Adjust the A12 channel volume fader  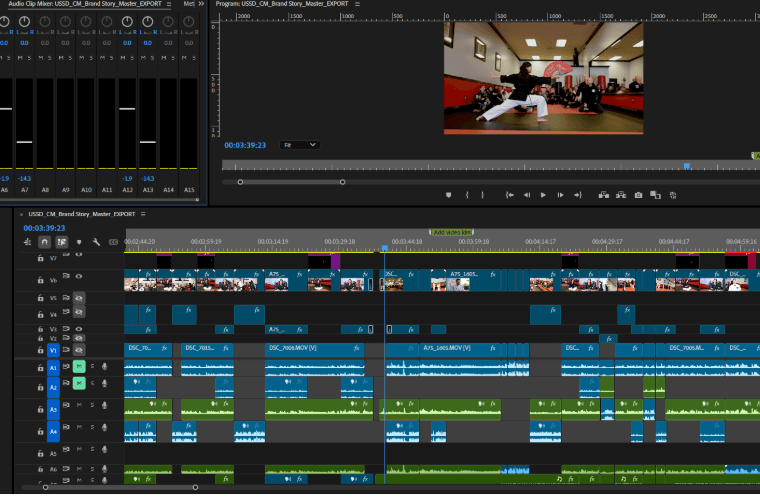(x=127, y=109)
